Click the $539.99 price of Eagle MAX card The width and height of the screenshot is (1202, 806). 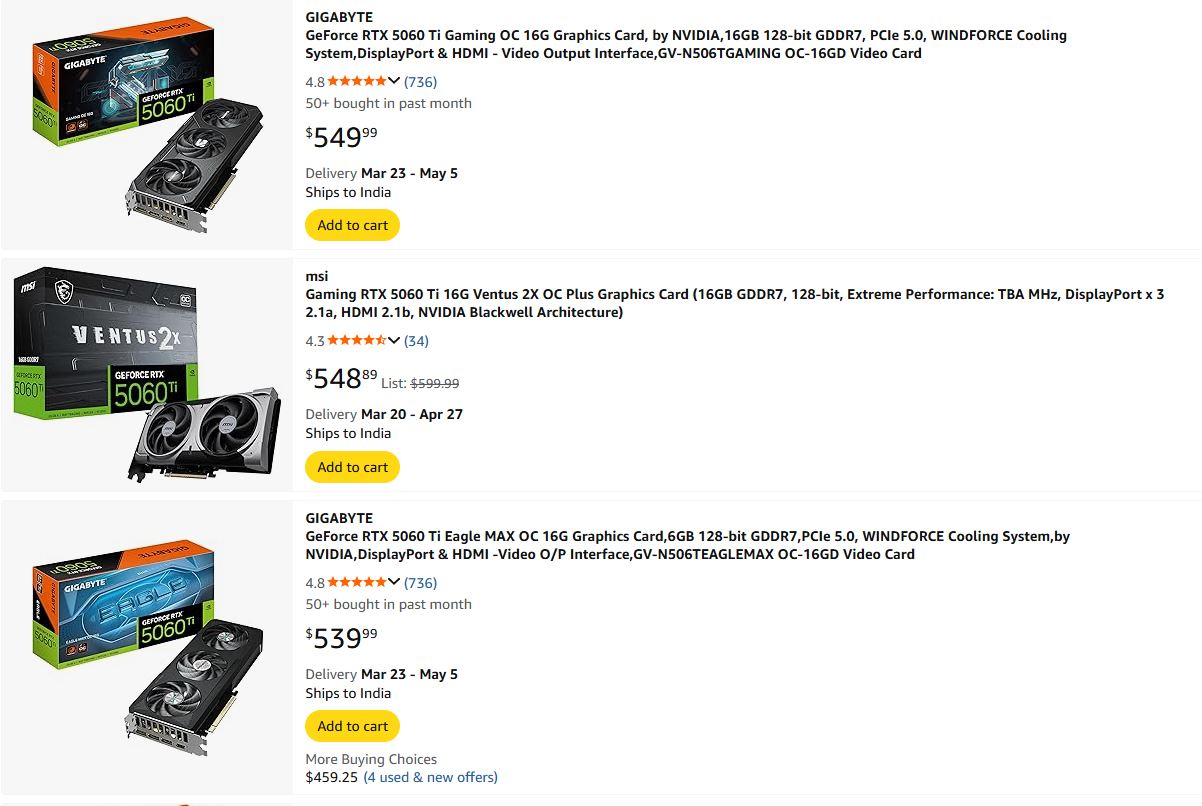point(342,638)
